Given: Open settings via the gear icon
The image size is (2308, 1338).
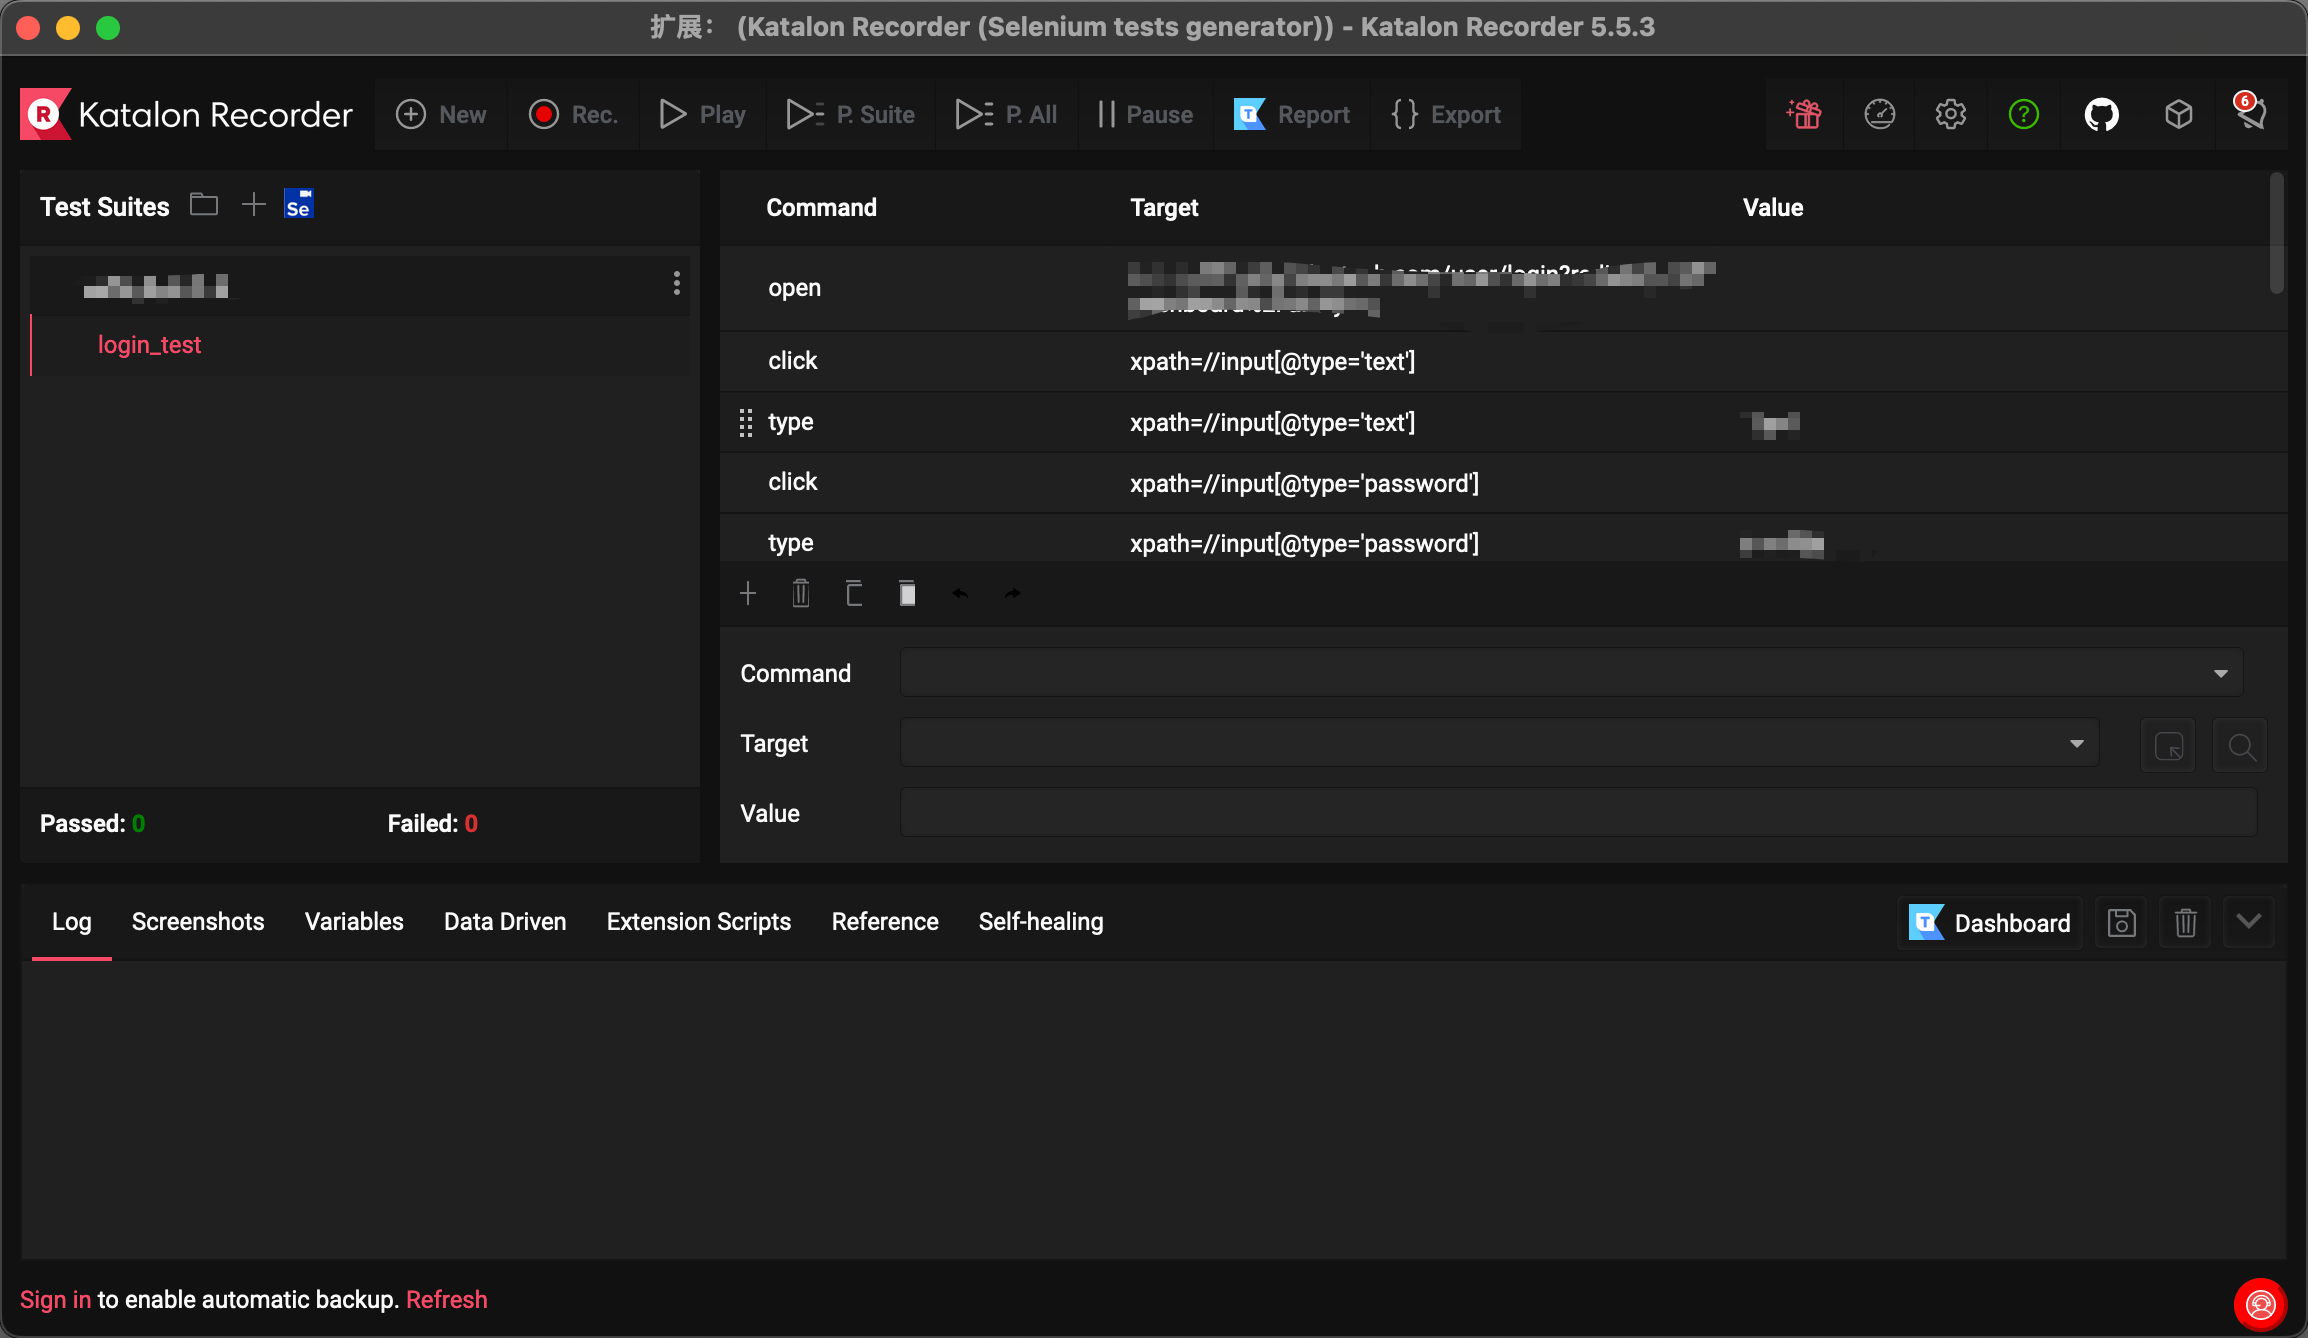Looking at the screenshot, I should tap(1950, 114).
